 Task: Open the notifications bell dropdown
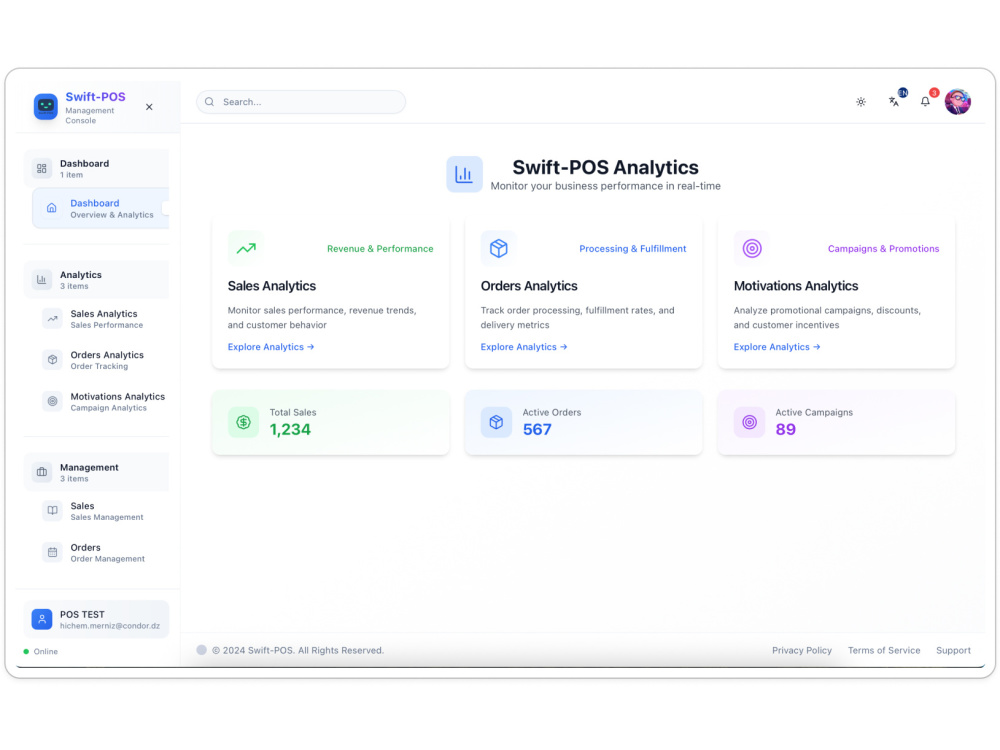pyautogui.click(x=925, y=101)
